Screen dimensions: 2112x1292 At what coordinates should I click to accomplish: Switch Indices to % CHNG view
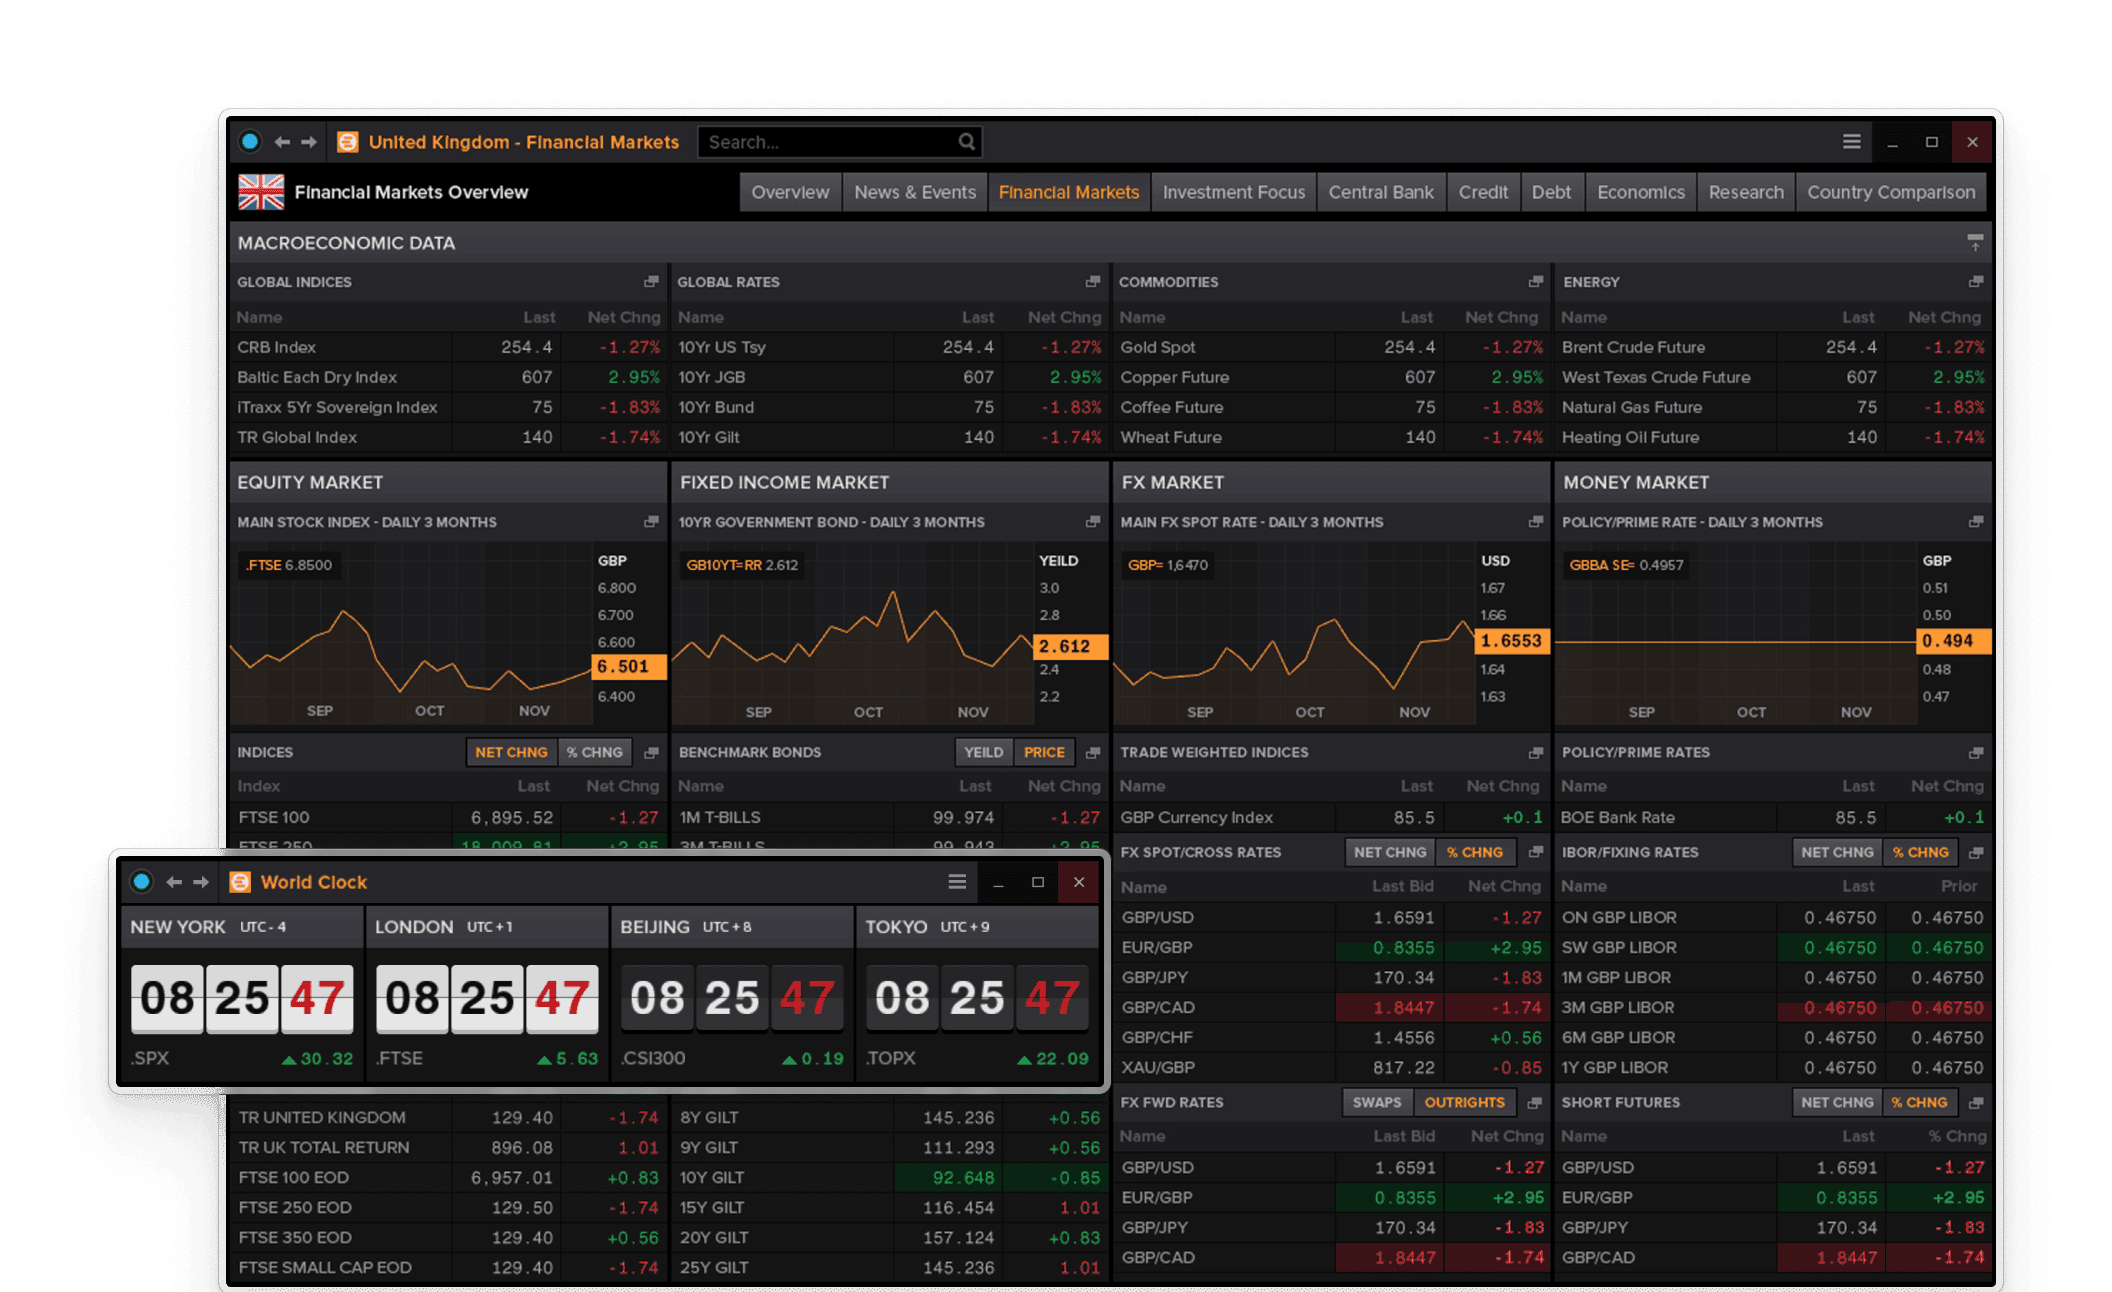(595, 752)
